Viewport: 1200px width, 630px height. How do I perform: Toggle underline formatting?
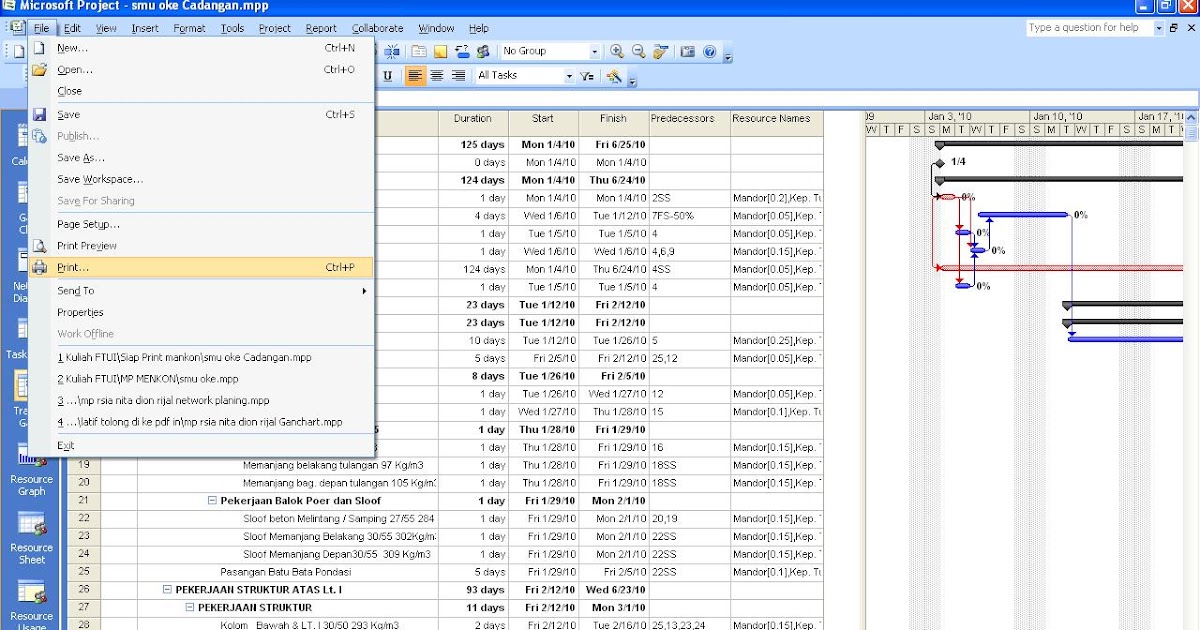pyautogui.click(x=387, y=75)
